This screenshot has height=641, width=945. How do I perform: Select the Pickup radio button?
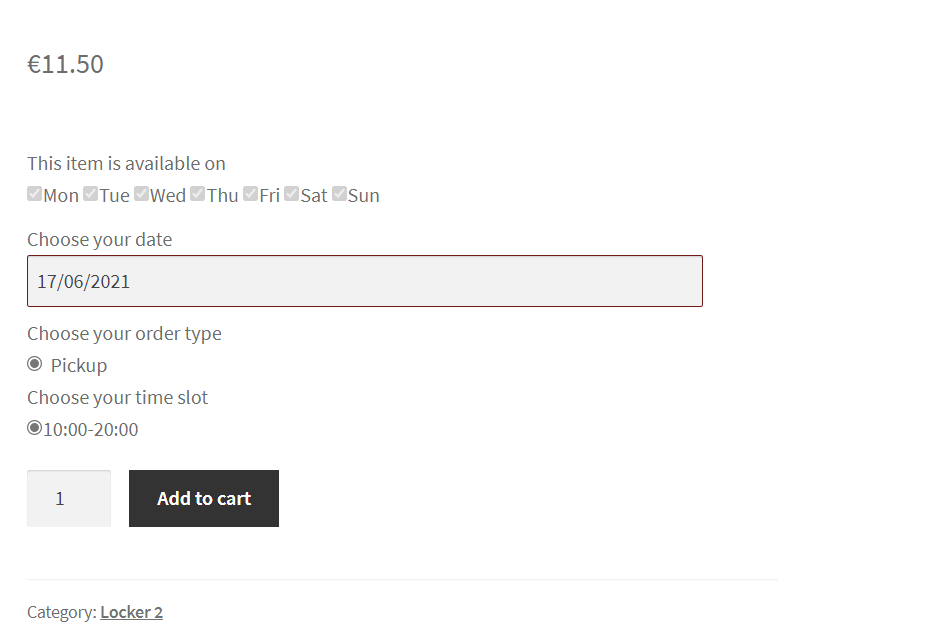click(34, 364)
